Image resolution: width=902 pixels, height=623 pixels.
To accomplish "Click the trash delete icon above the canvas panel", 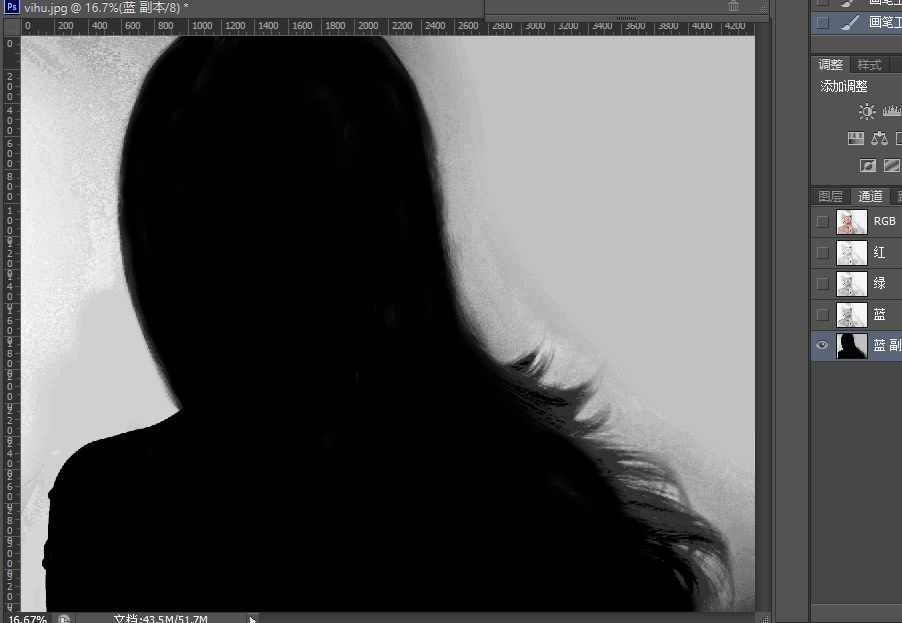I will pos(733,6).
